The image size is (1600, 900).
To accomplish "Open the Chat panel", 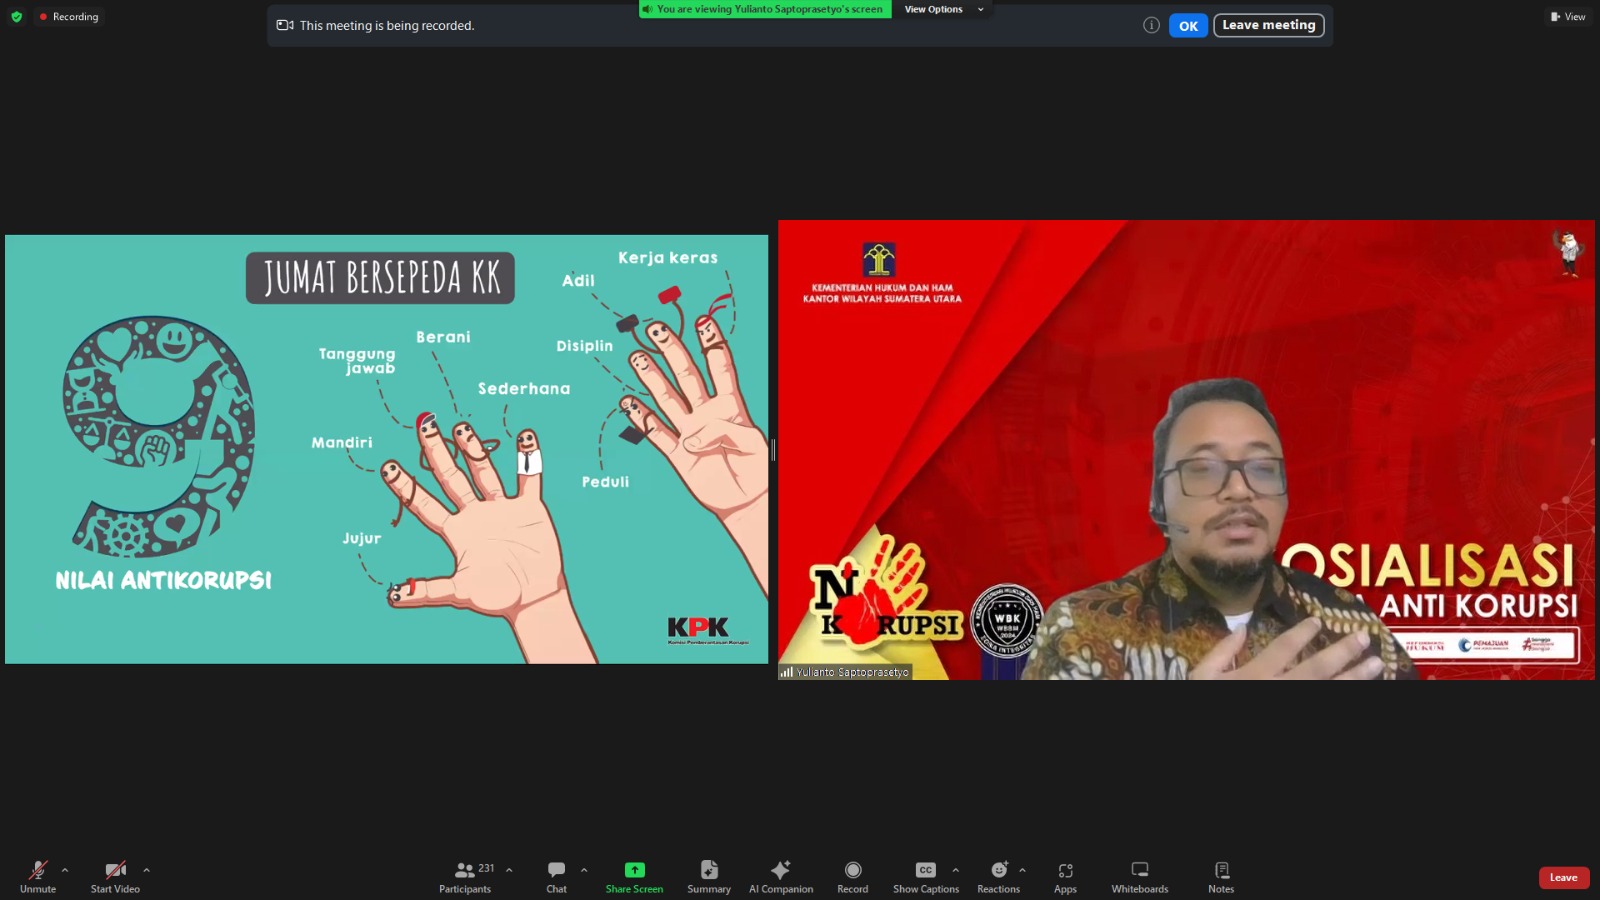I will tap(556, 876).
